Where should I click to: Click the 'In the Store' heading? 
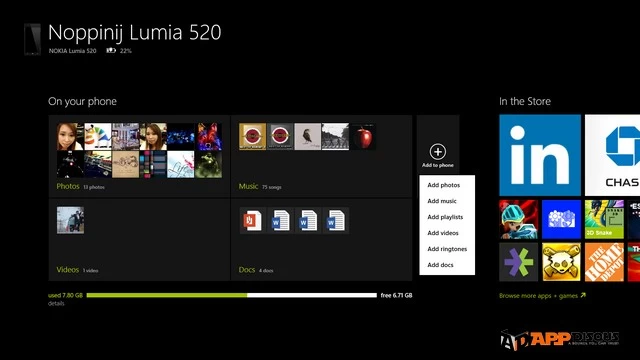click(x=525, y=101)
